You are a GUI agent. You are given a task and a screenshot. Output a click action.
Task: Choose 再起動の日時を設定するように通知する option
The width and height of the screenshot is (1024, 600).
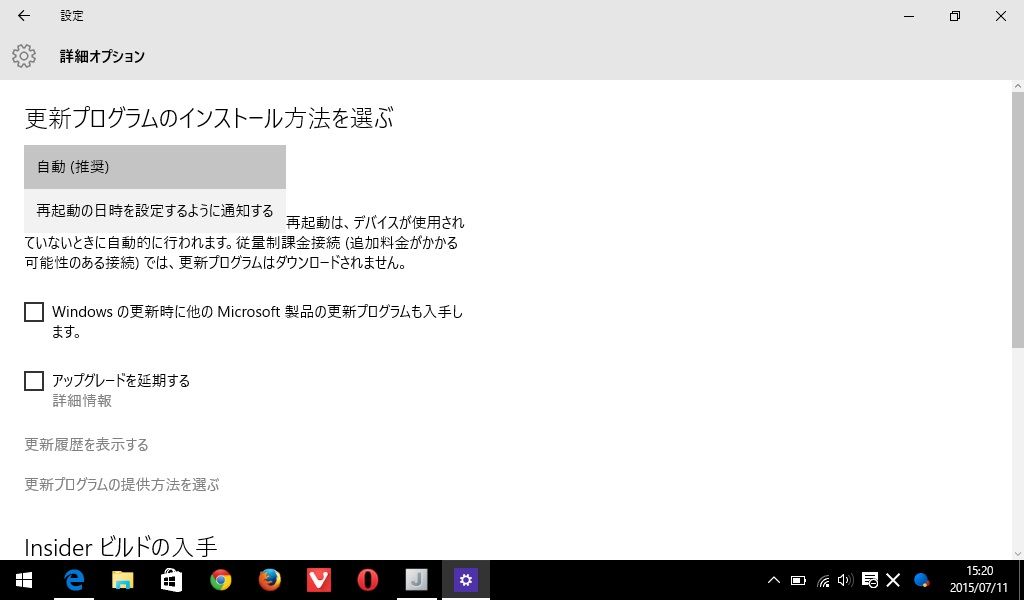[x=155, y=211]
